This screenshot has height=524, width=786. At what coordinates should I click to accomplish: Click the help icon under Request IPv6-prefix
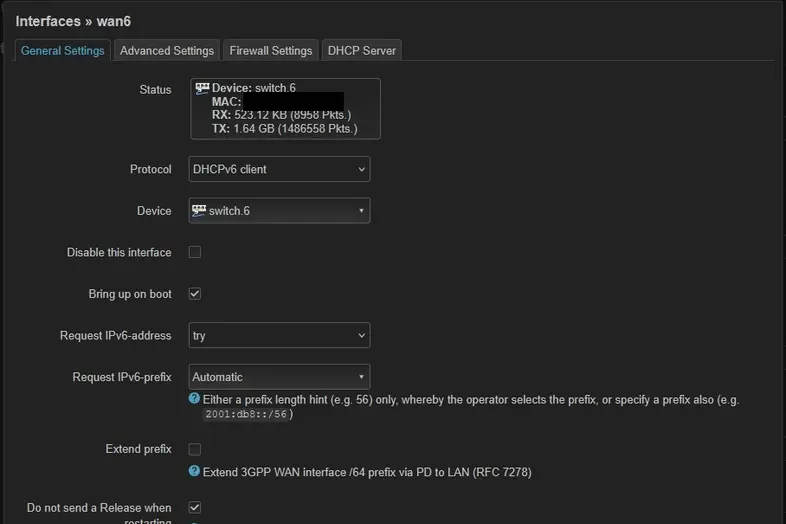point(194,399)
